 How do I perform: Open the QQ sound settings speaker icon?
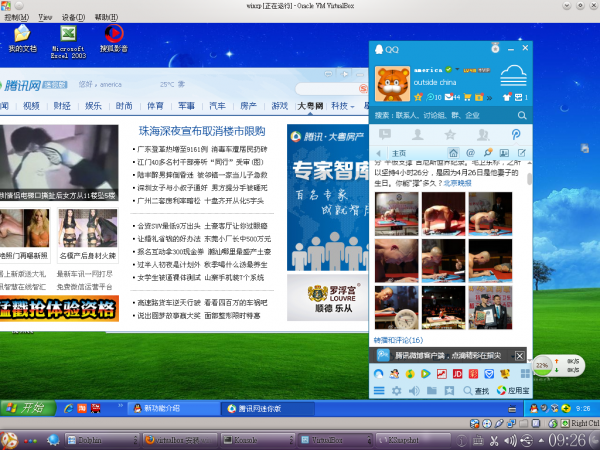coord(414,390)
